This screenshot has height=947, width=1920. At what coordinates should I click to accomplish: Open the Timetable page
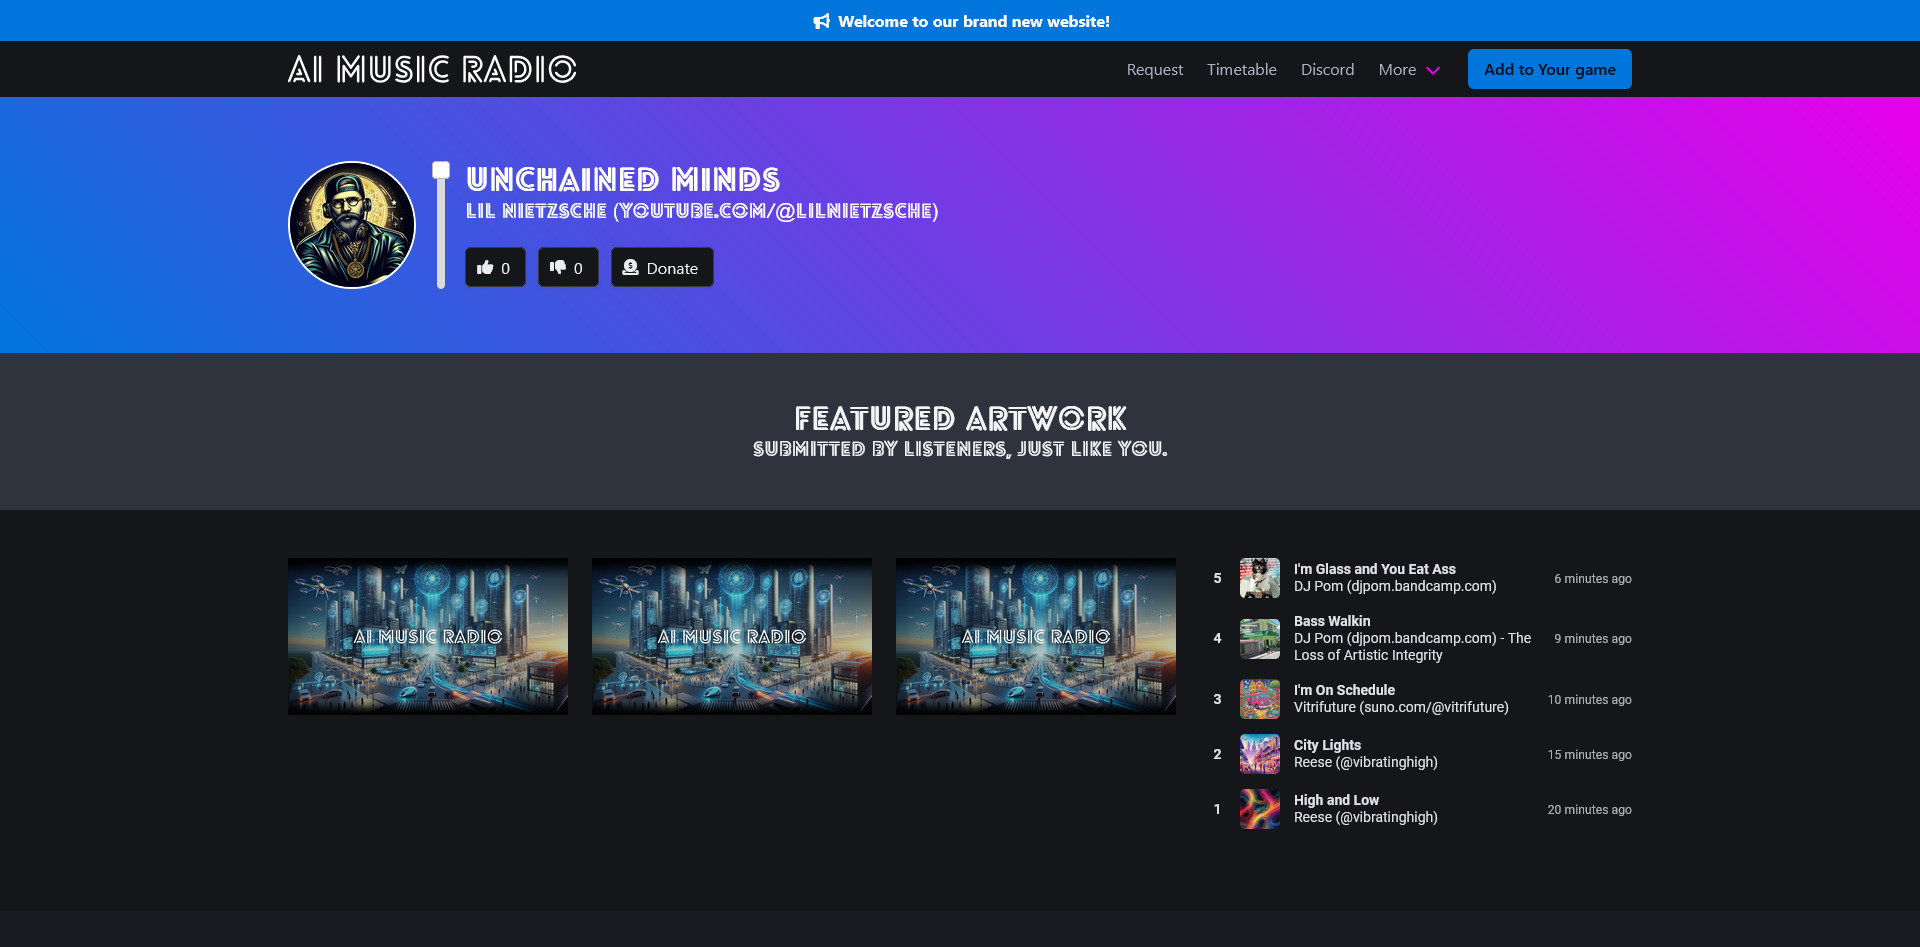coord(1241,69)
